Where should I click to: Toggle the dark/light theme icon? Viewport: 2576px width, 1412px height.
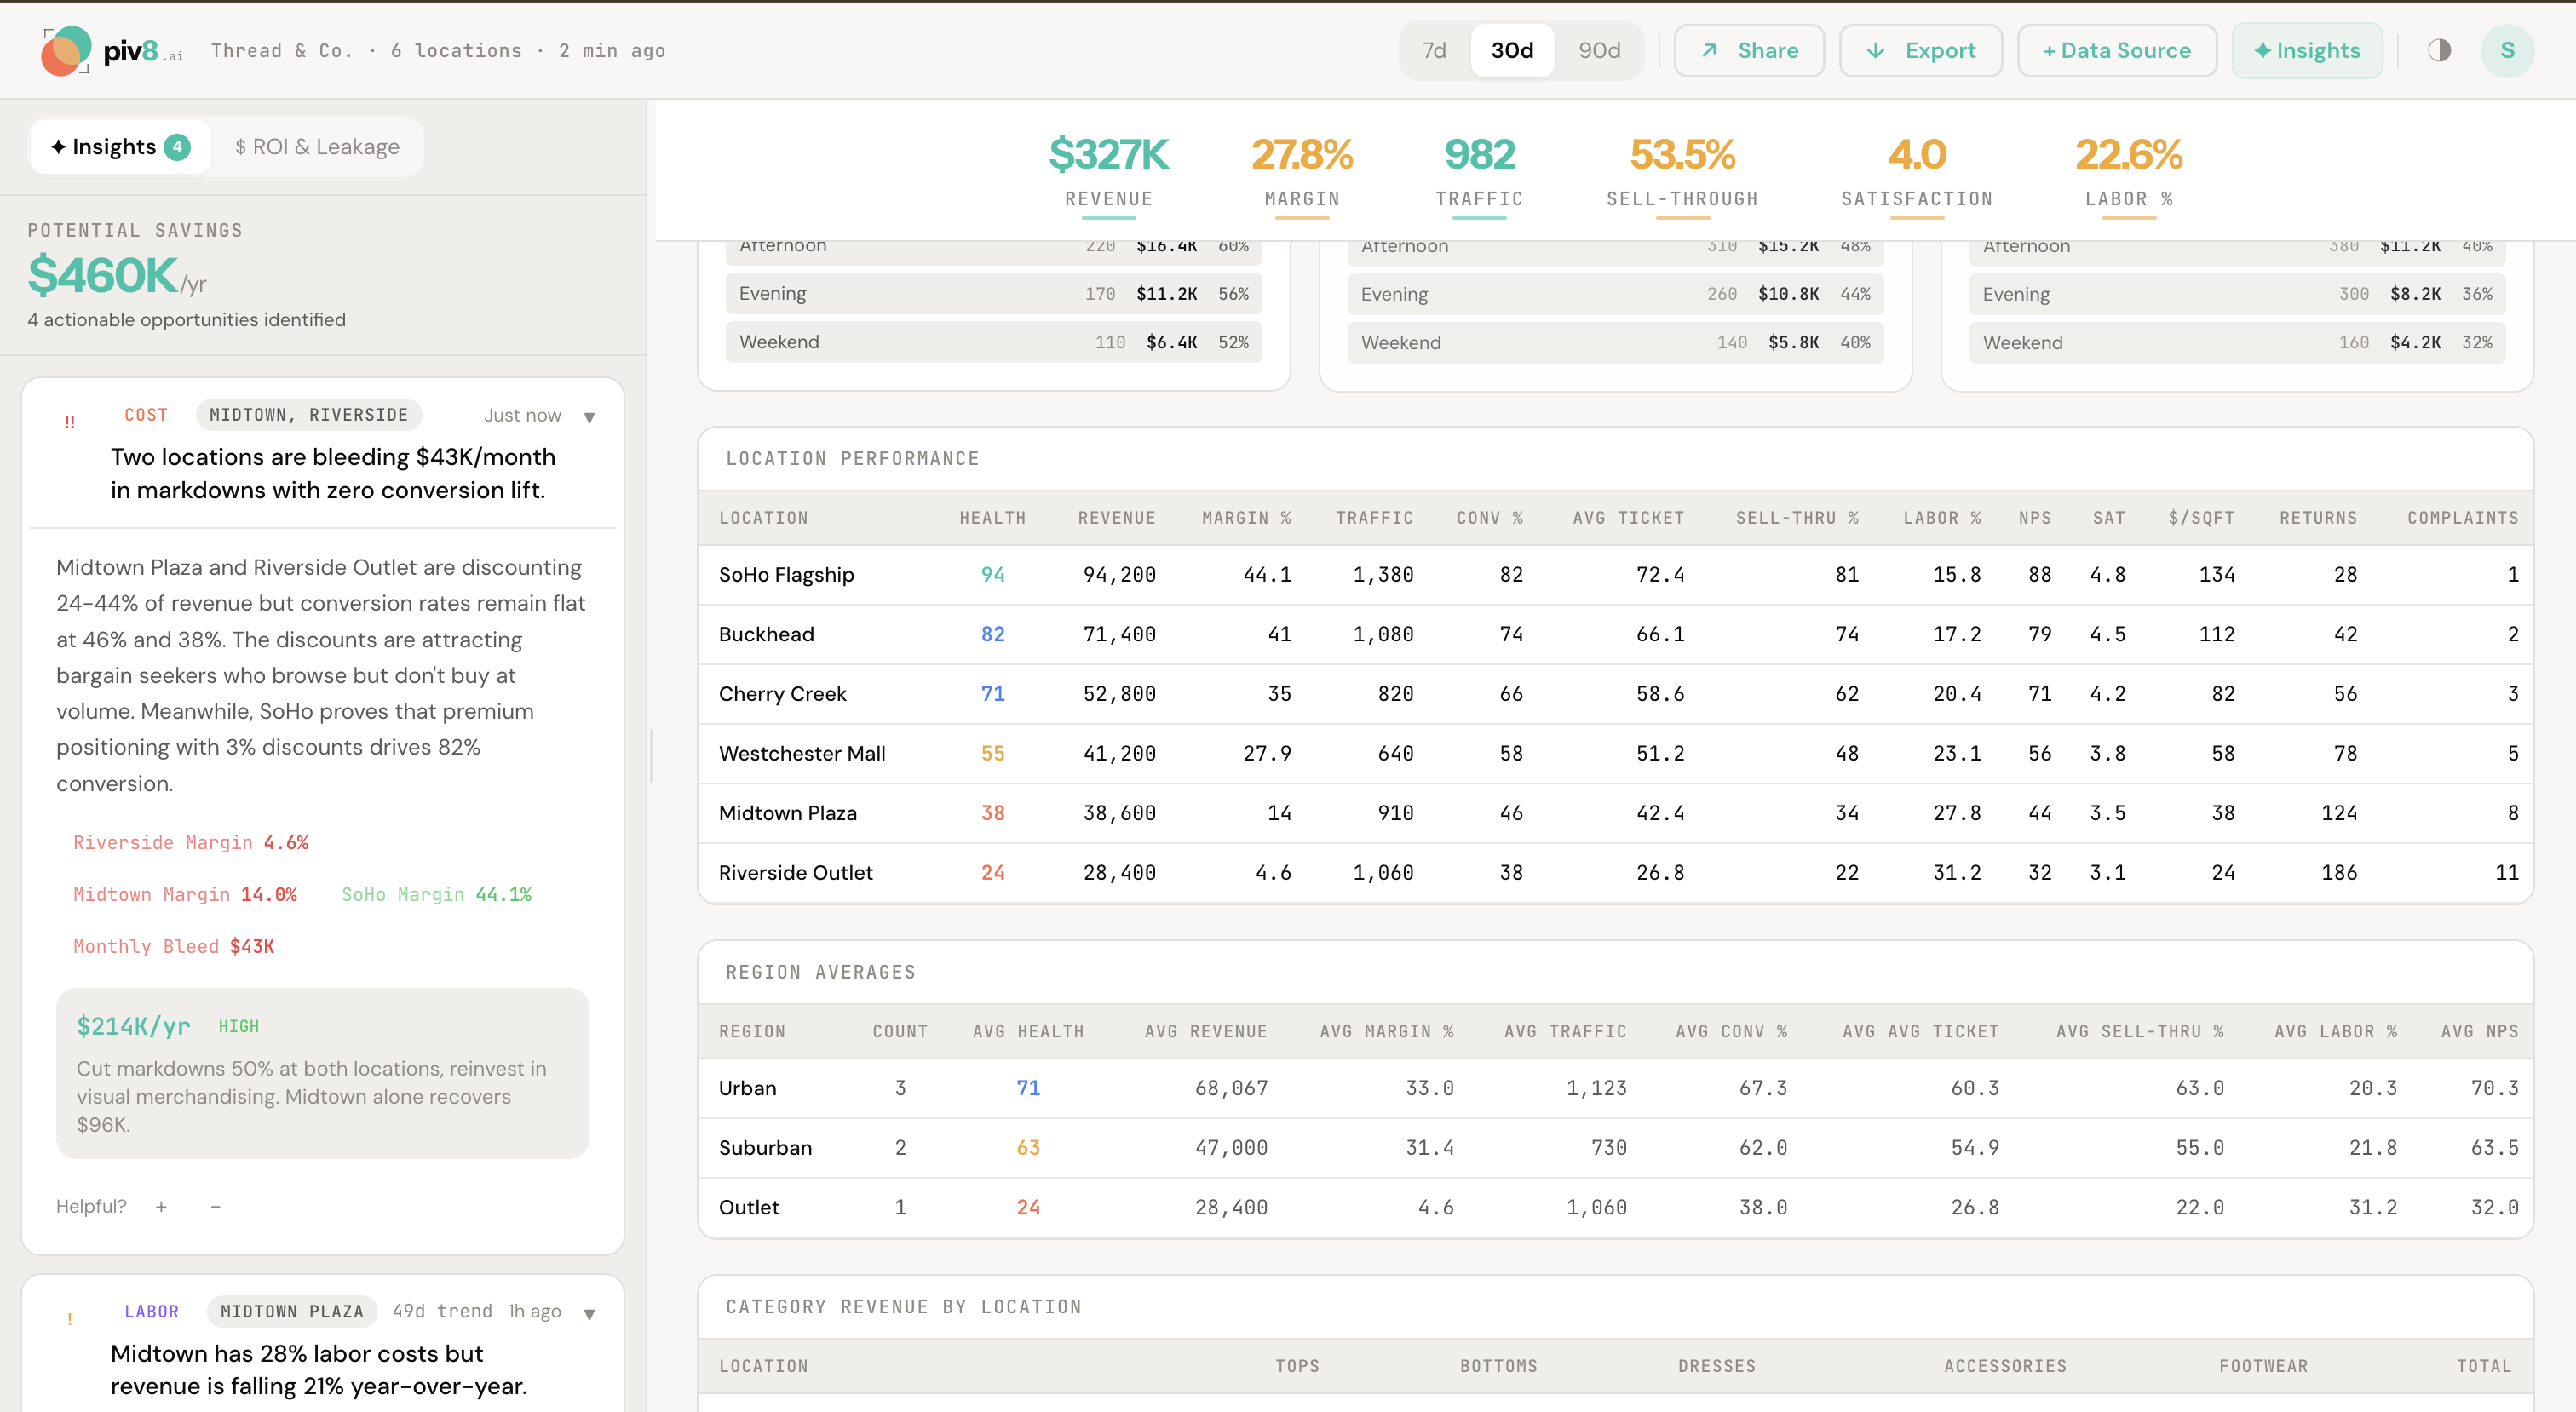point(2439,50)
